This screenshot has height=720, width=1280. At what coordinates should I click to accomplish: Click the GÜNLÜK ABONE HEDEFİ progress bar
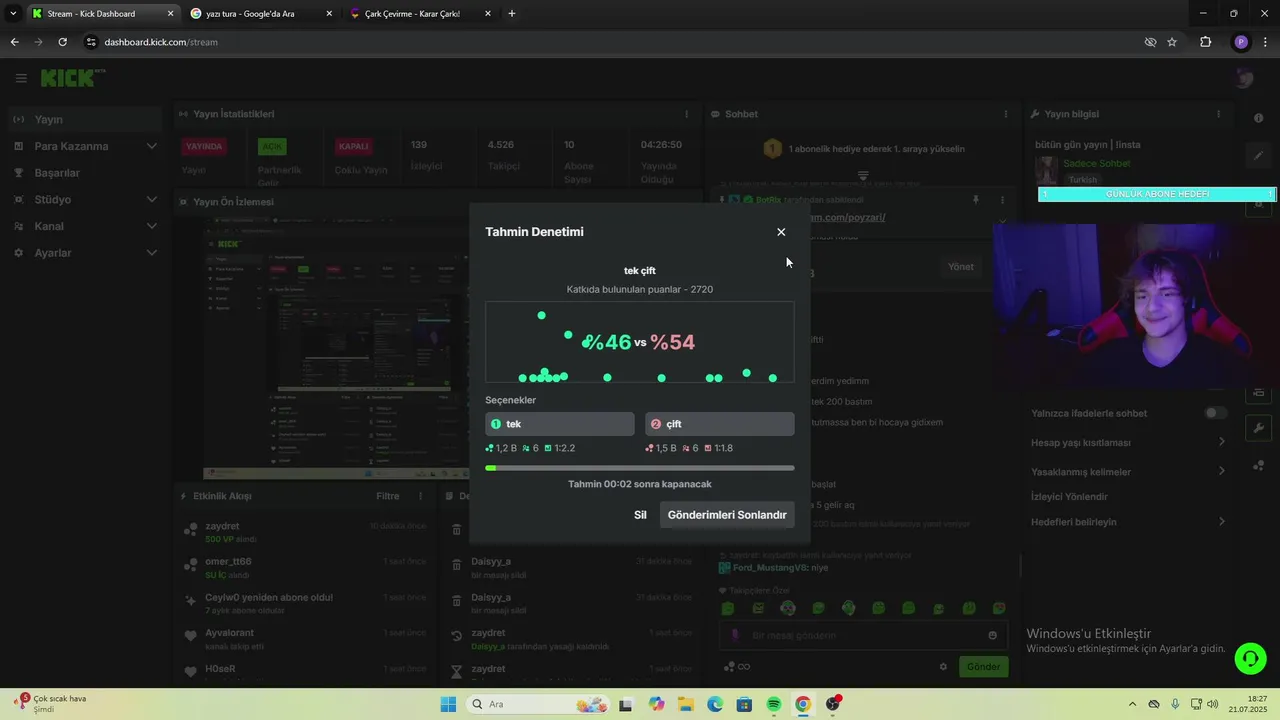tap(1157, 194)
